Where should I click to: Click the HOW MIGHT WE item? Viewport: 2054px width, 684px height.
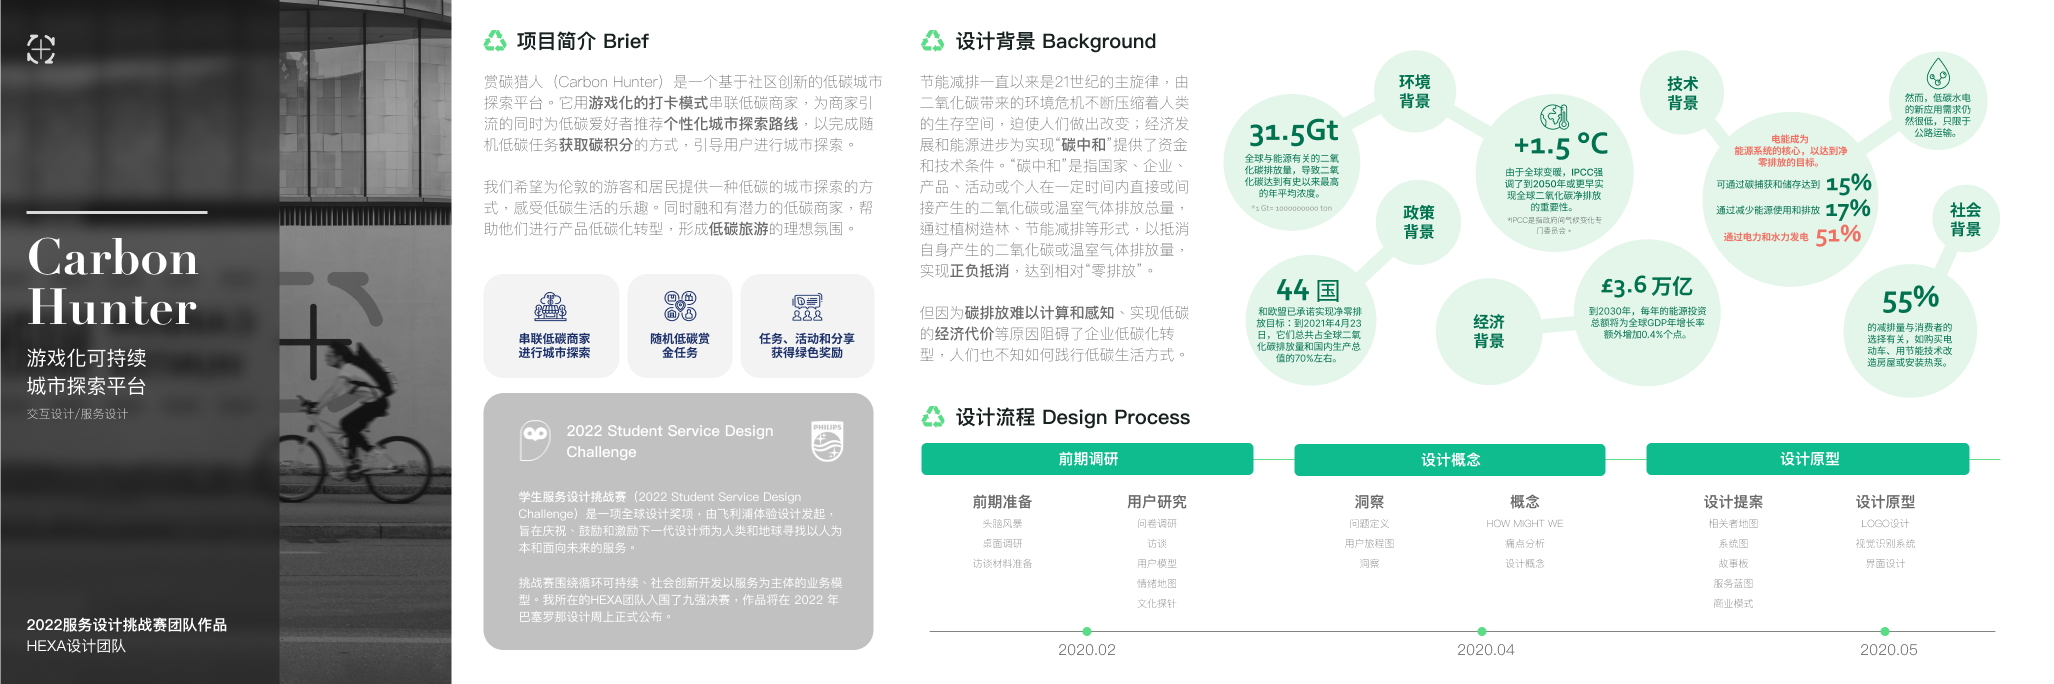pyautogui.click(x=1525, y=524)
